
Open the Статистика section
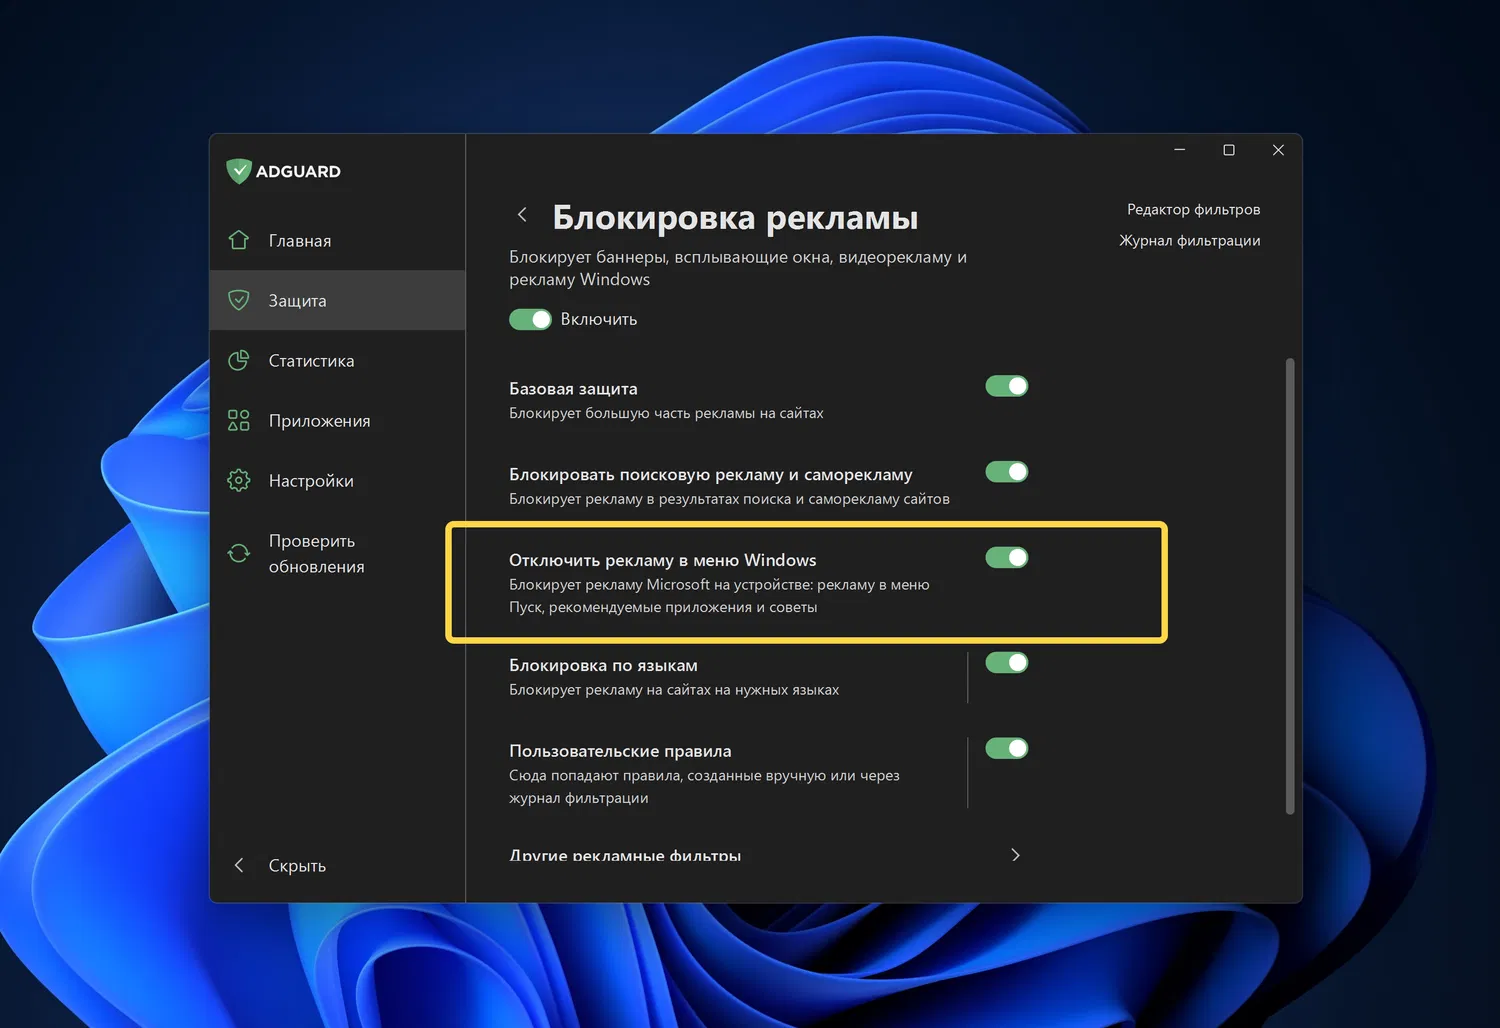338,360
